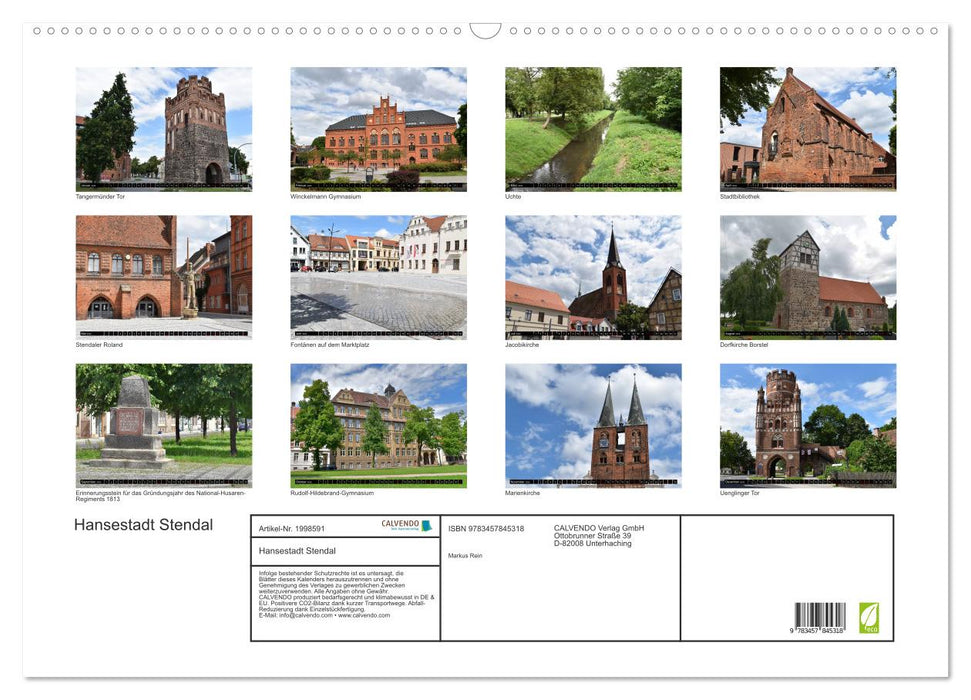Click the info@calvendo.com email link
The height and width of the screenshot is (700, 971).
click(x=303, y=614)
